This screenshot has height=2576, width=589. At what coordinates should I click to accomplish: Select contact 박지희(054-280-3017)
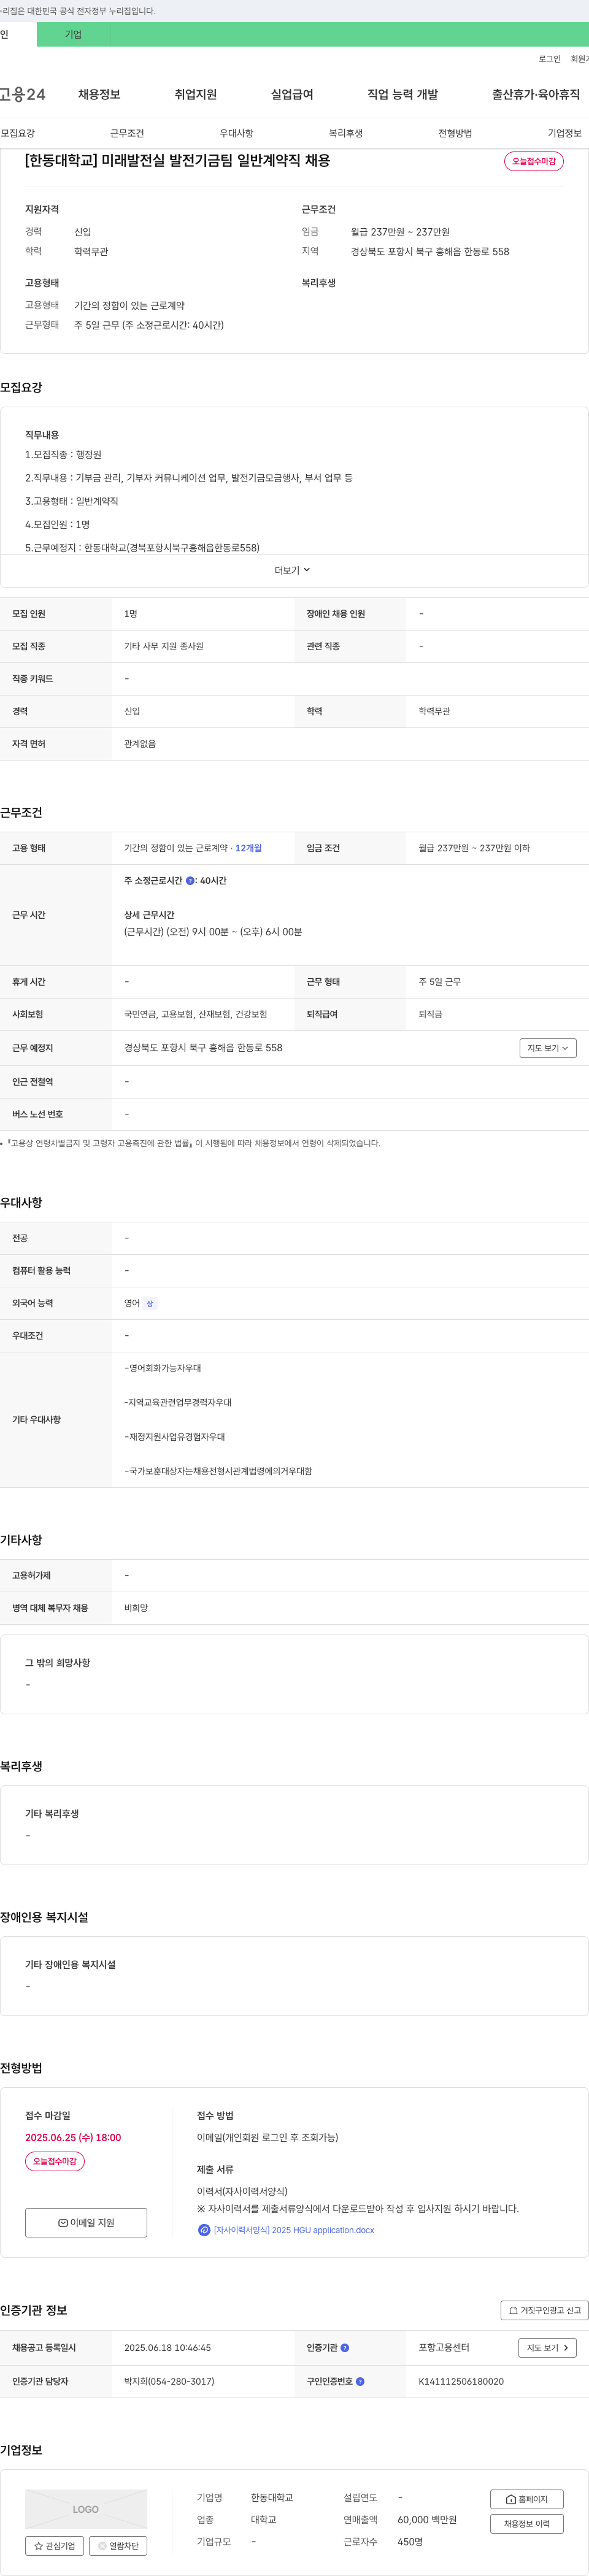[169, 2381]
